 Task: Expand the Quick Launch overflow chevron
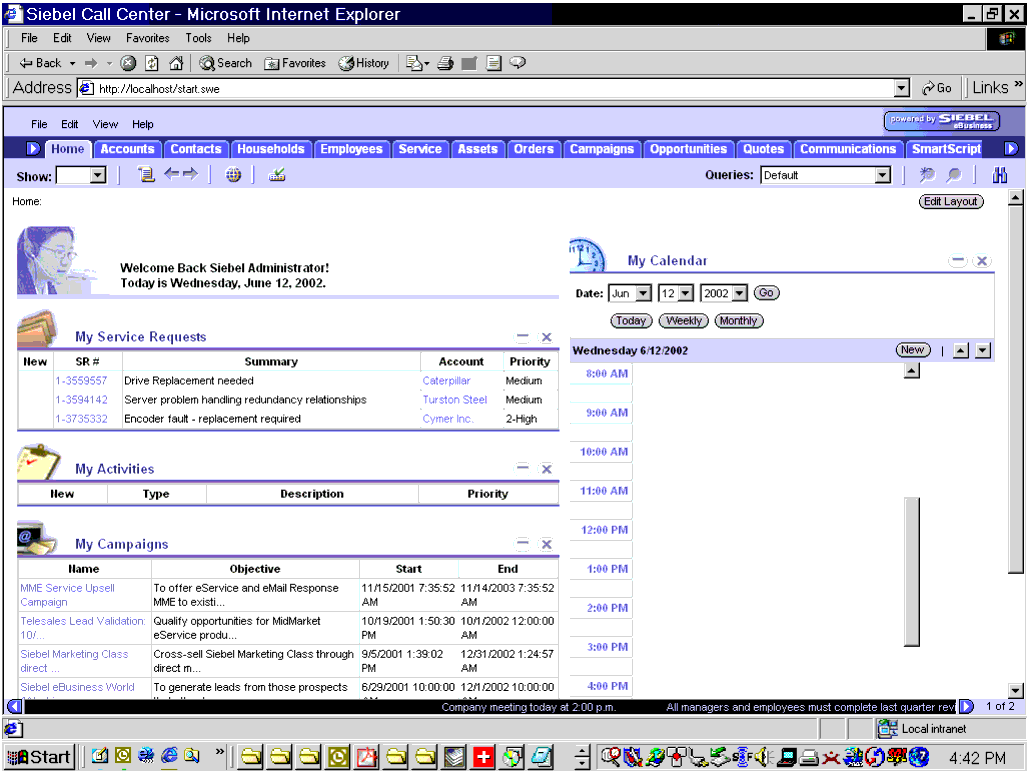click(x=220, y=751)
